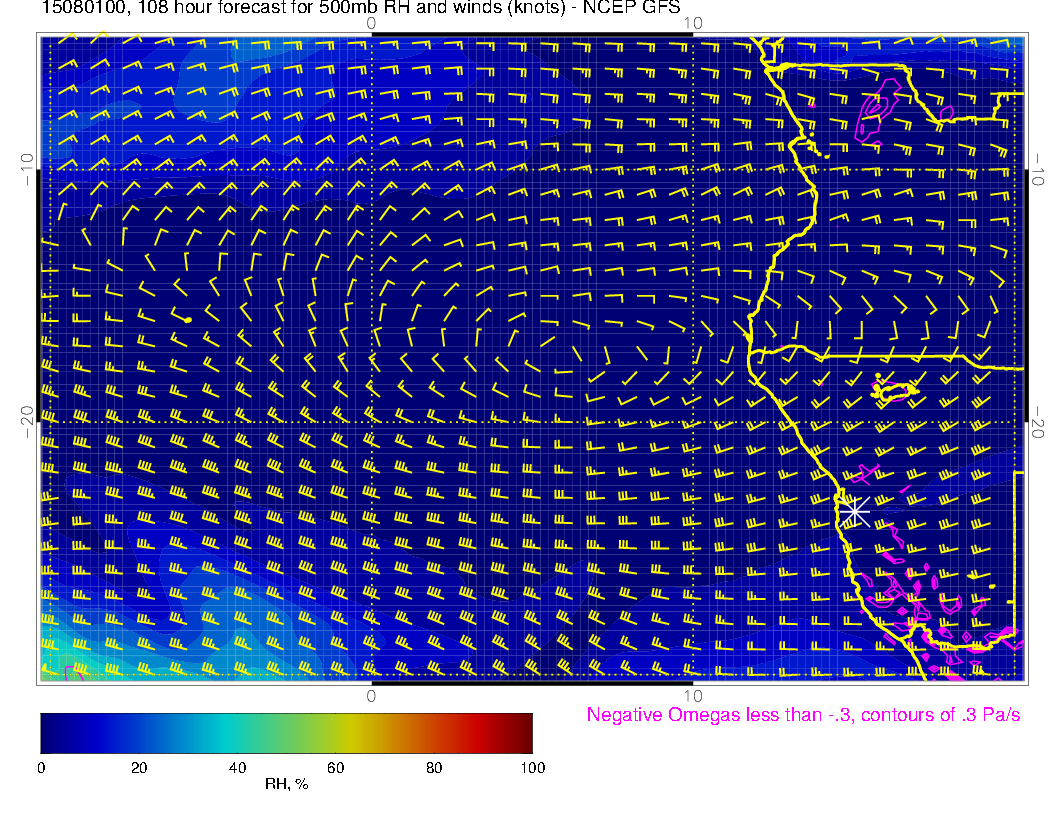
Task: Click the white asterisk marker on the coast
Action: pos(852,511)
